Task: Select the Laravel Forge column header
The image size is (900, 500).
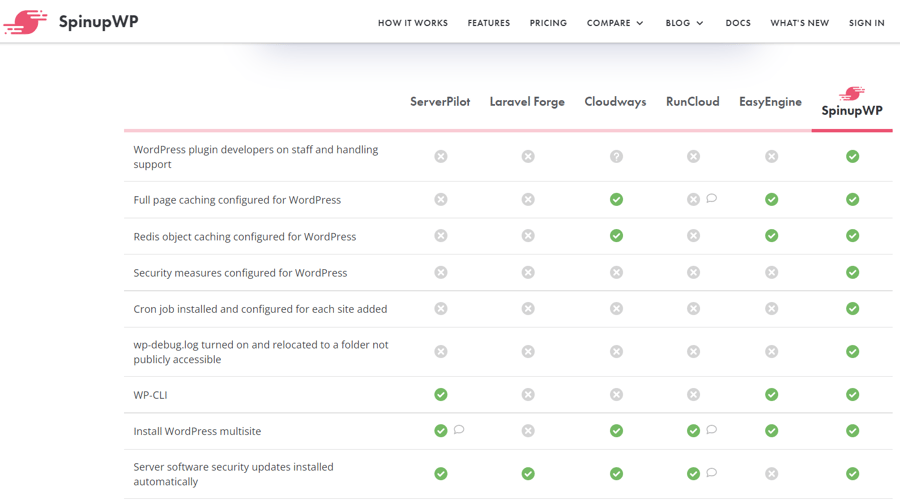Action: point(527,102)
